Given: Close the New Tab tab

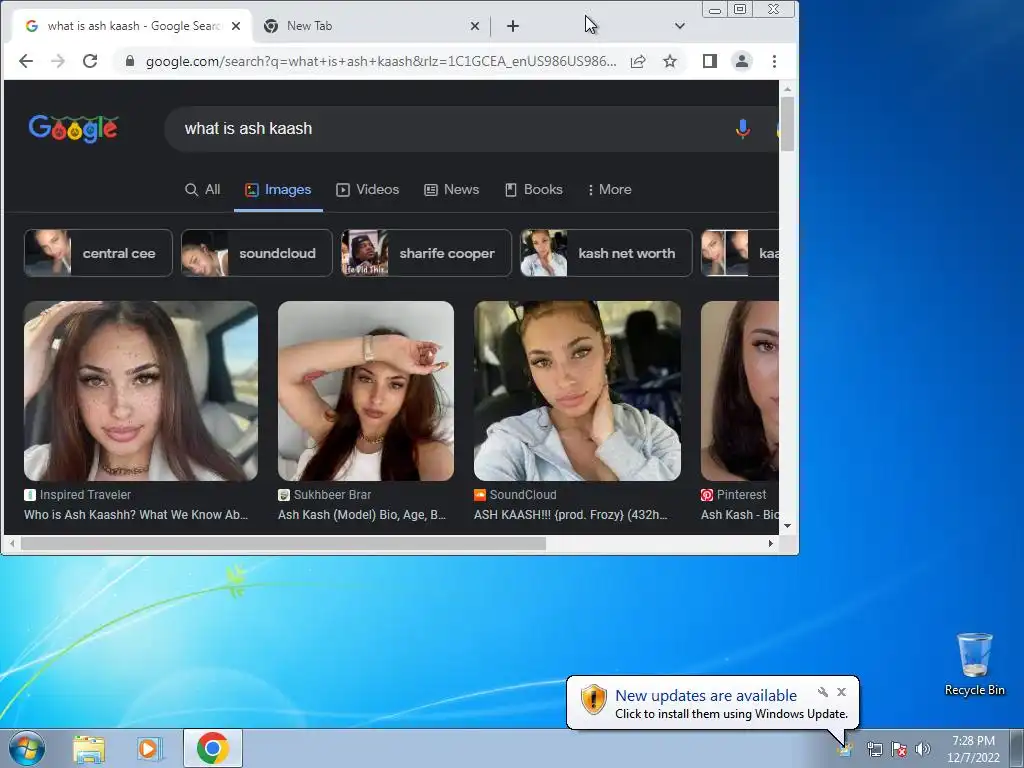Looking at the screenshot, I should coord(475,26).
